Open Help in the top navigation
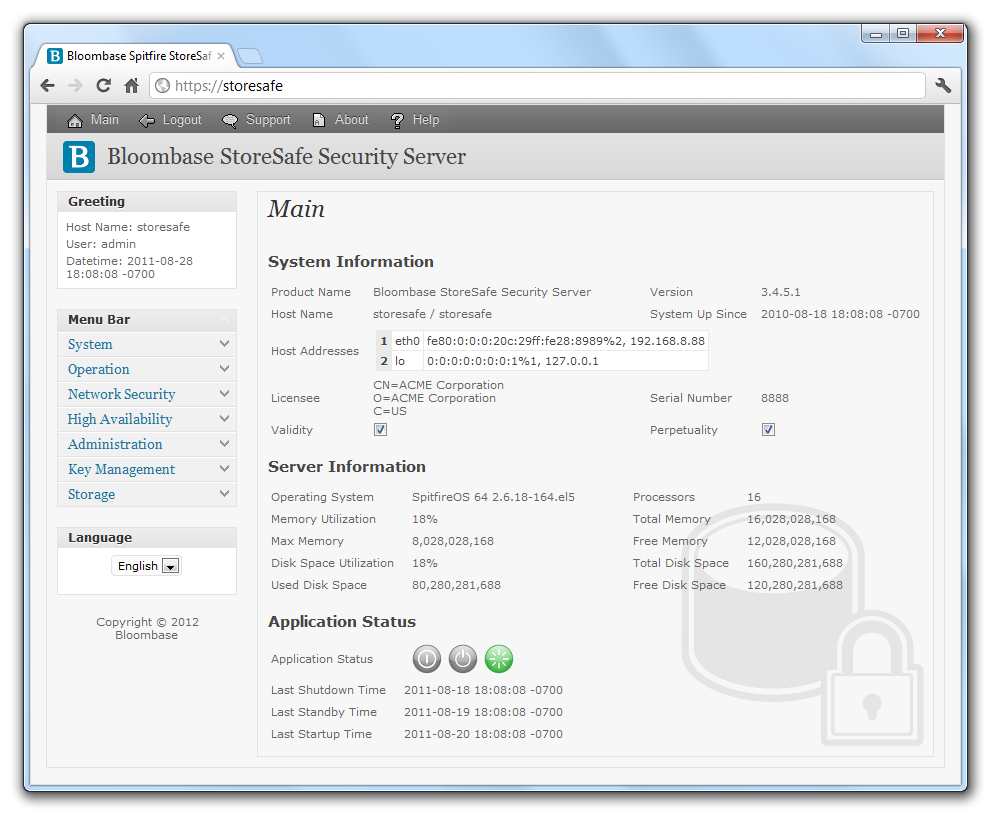This screenshot has height=821, width=997. (415, 120)
